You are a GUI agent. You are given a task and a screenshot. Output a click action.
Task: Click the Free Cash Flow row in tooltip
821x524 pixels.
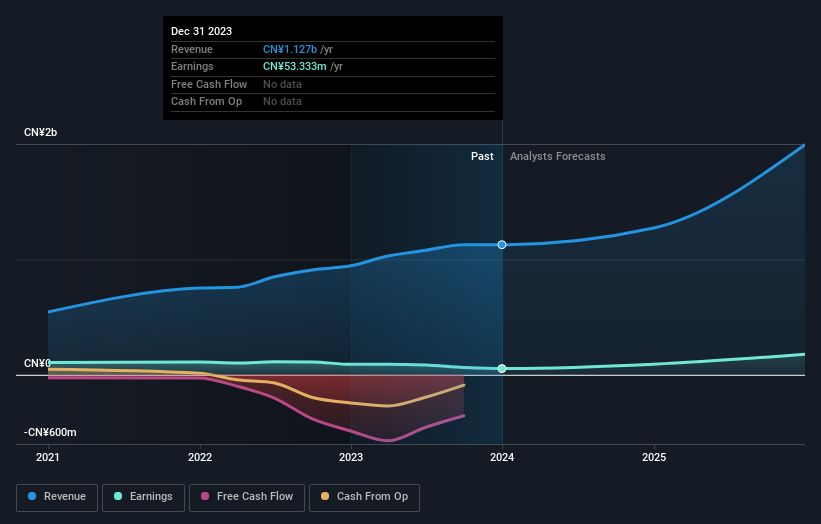pyautogui.click(x=333, y=84)
